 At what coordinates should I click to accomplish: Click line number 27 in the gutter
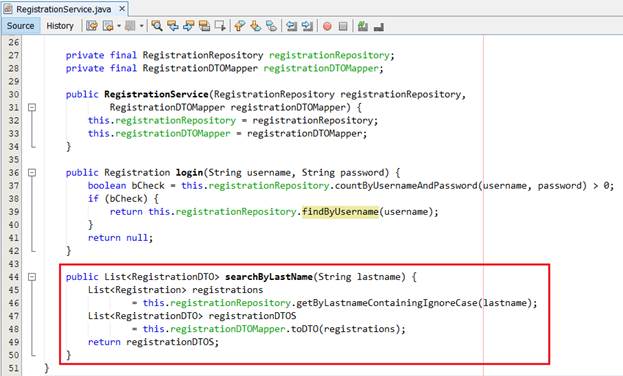pyautogui.click(x=14, y=55)
